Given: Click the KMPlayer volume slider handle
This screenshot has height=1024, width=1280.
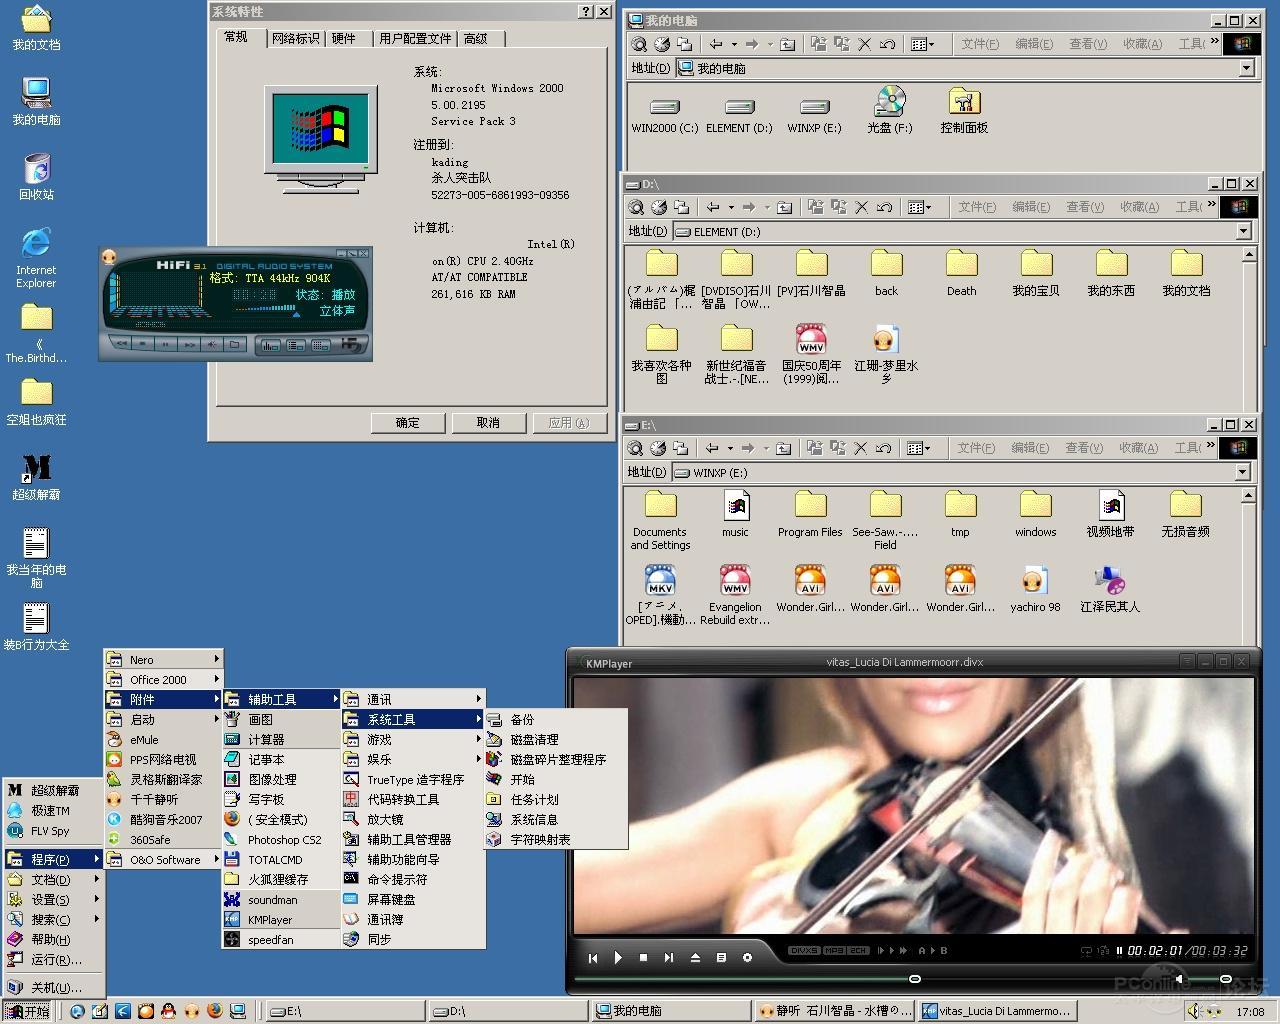Looking at the screenshot, I should [1226, 979].
